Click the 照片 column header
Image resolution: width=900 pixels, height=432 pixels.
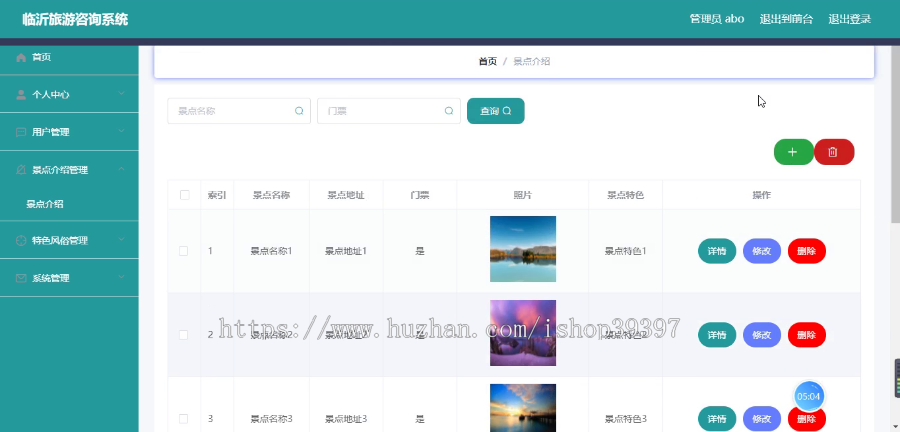(x=522, y=195)
